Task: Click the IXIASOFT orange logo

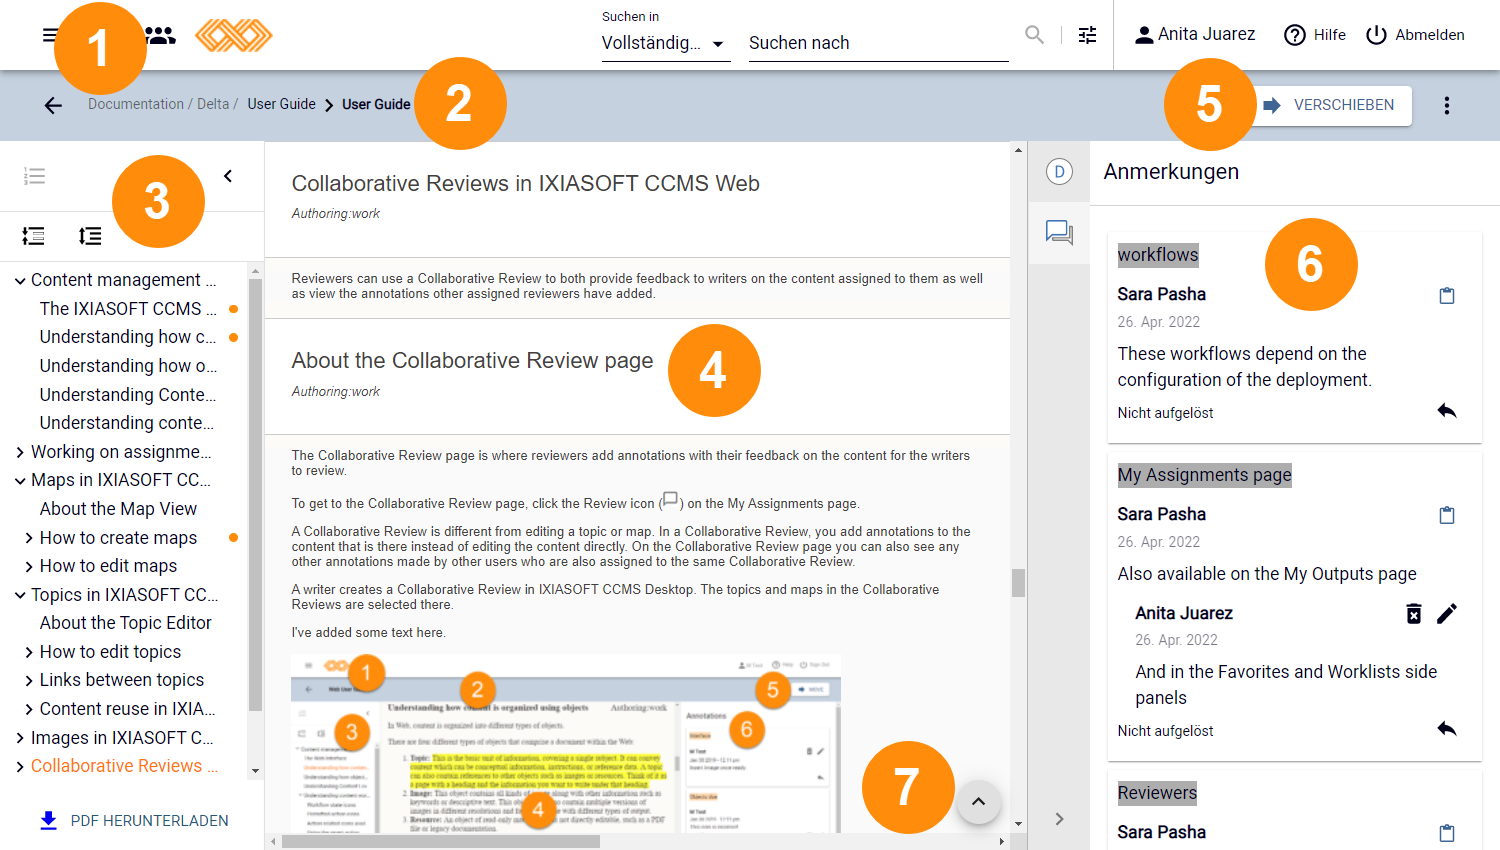Action: (x=233, y=35)
